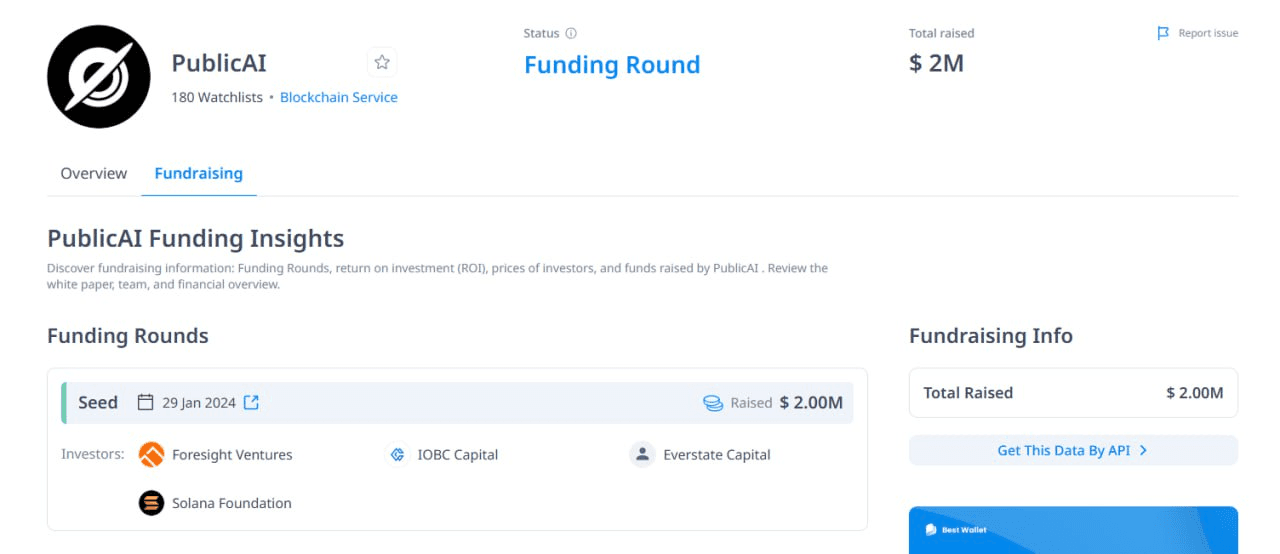Click the Foresight Ventures logo icon
The image size is (1280, 554).
[x=151, y=454]
